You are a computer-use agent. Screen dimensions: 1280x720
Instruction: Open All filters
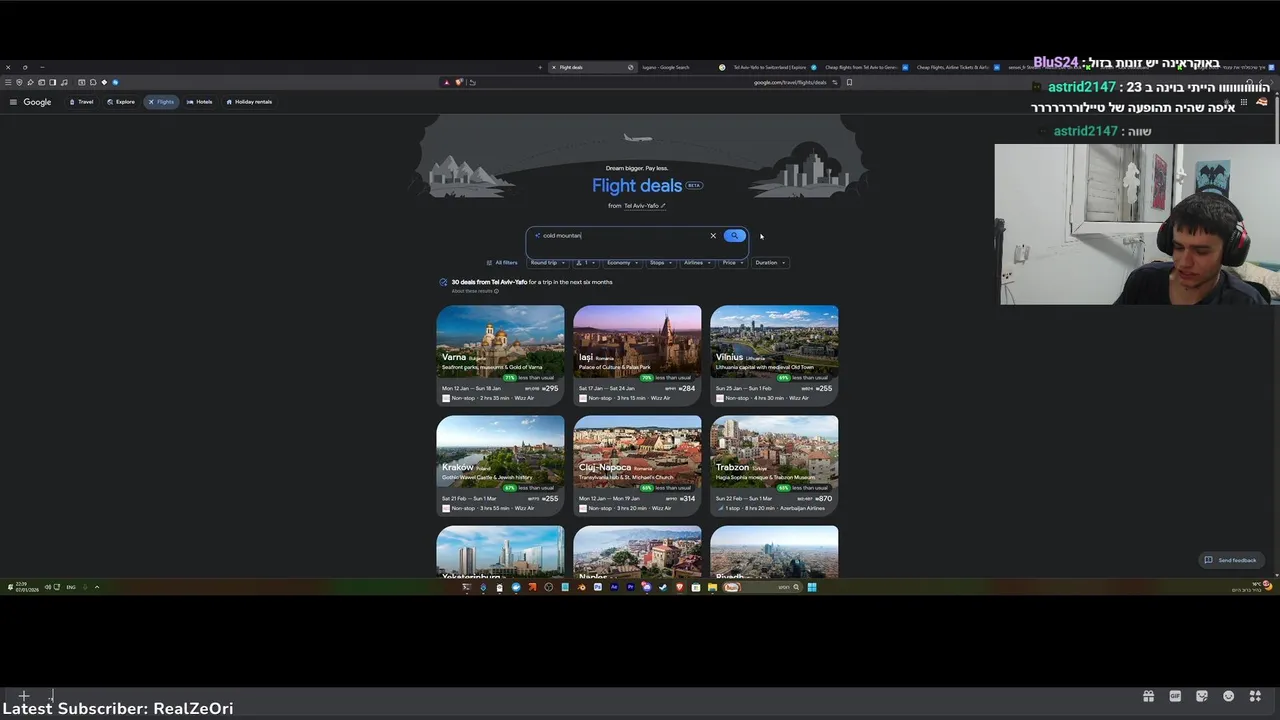502,263
